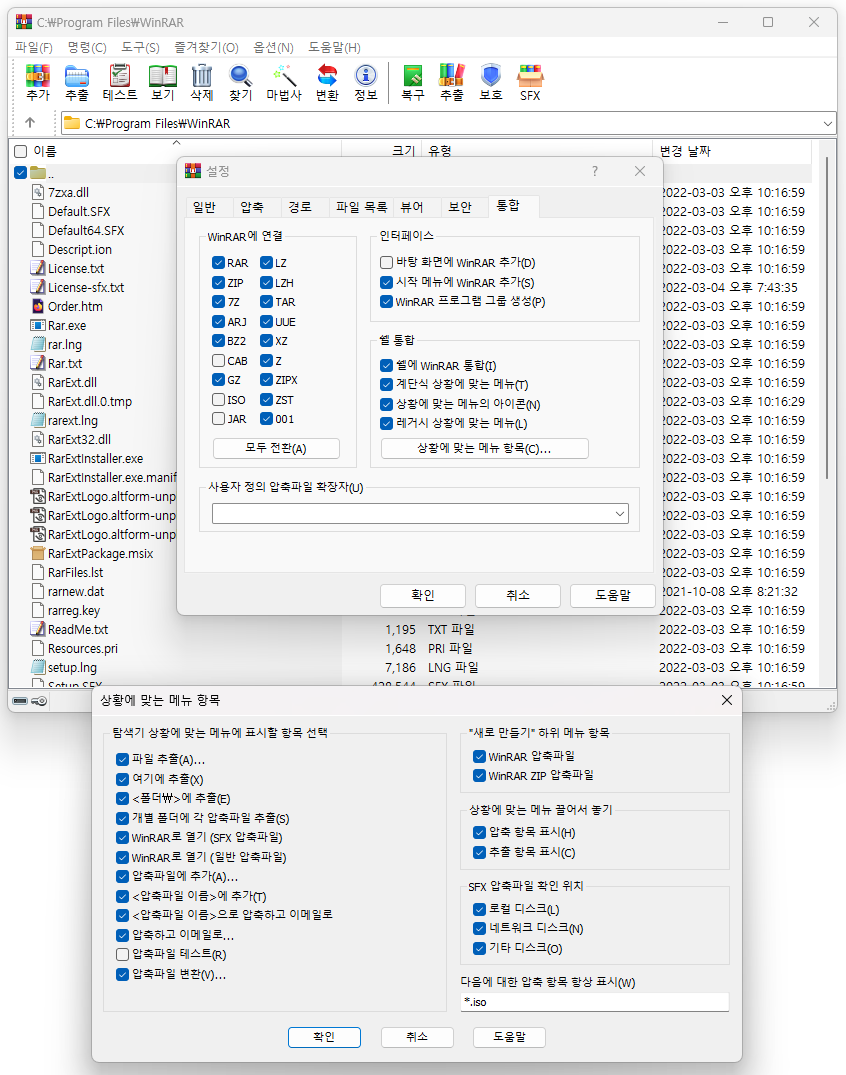
Task: Click 확인 in the 설정 dialog
Action: 423,595
